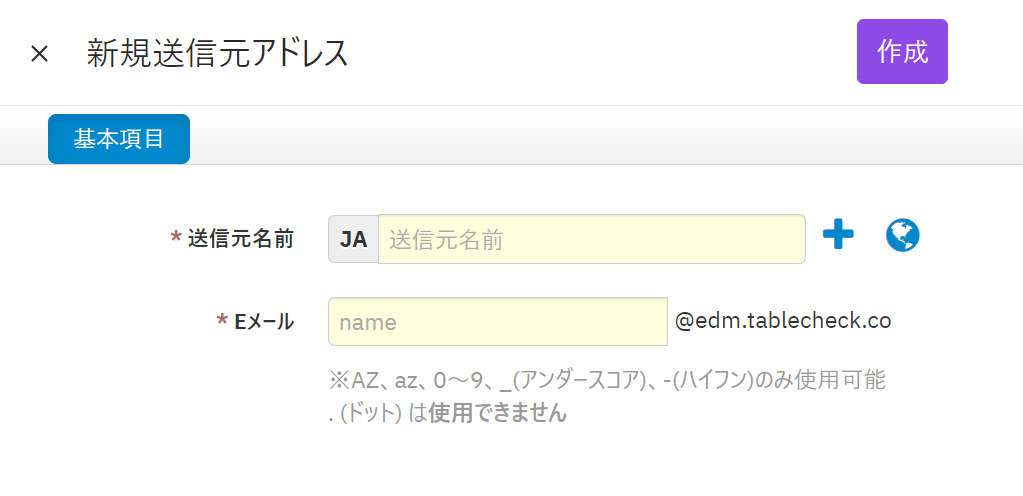
Task: Click the @edm.tablecheck.co domain suffix
Action: click(783, 321)
